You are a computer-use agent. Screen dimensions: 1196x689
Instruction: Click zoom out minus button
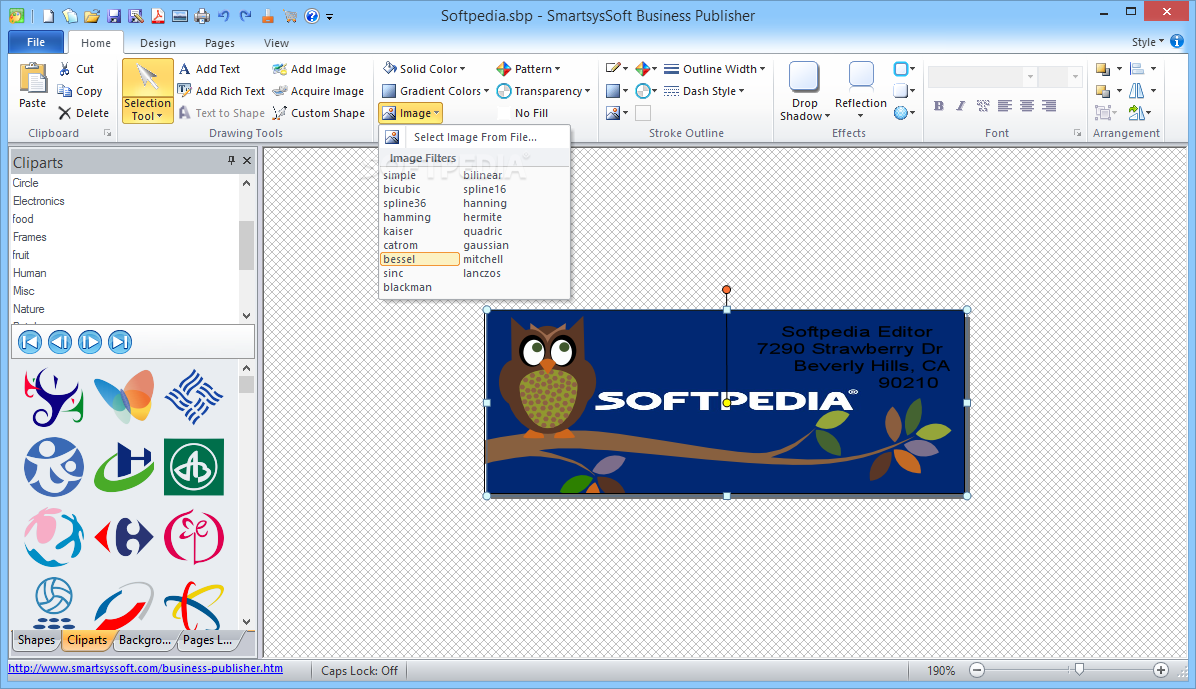tap(977, 670)
